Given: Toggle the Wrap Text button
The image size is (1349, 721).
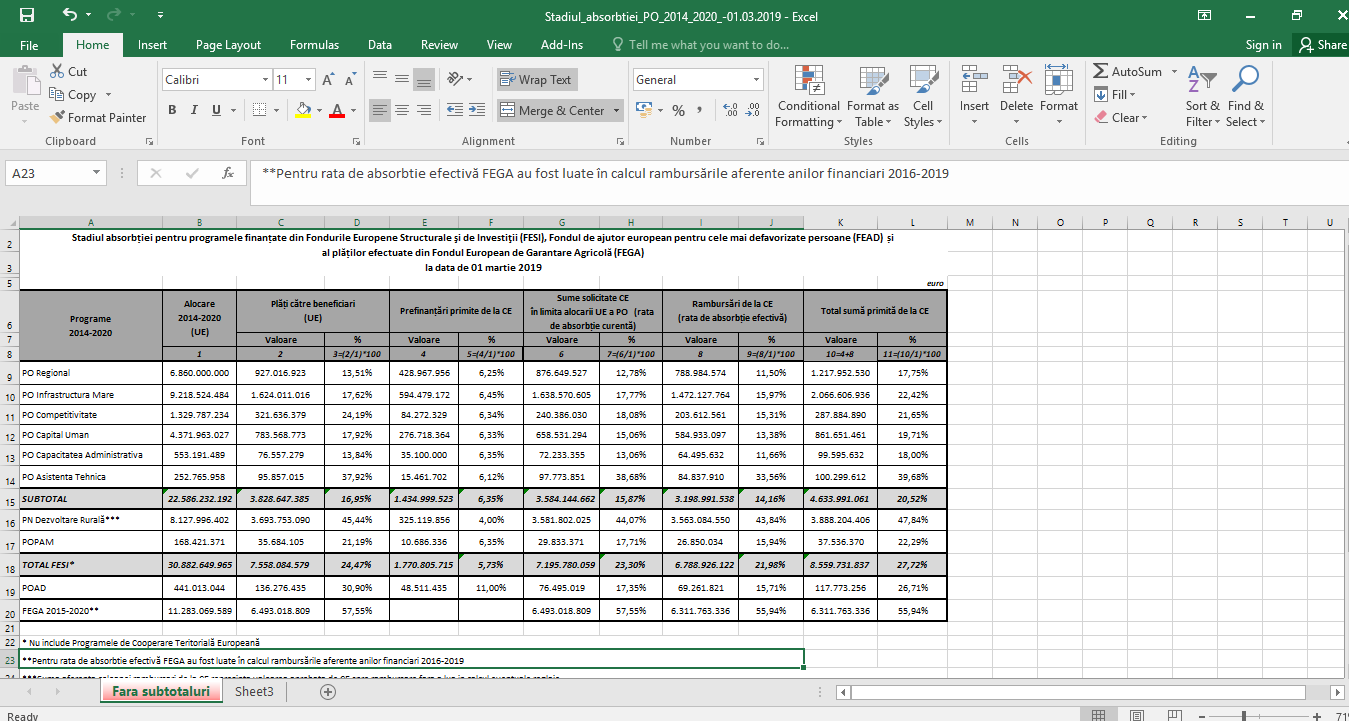Looking at the screenshot, I should [537, 80].
